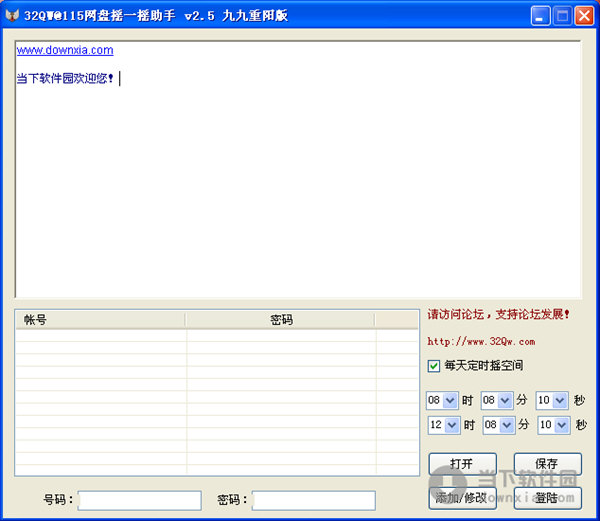The width and height of the screenshot is (600, 521).
Task: Click the 打开 button
Action: pos(463,464)
